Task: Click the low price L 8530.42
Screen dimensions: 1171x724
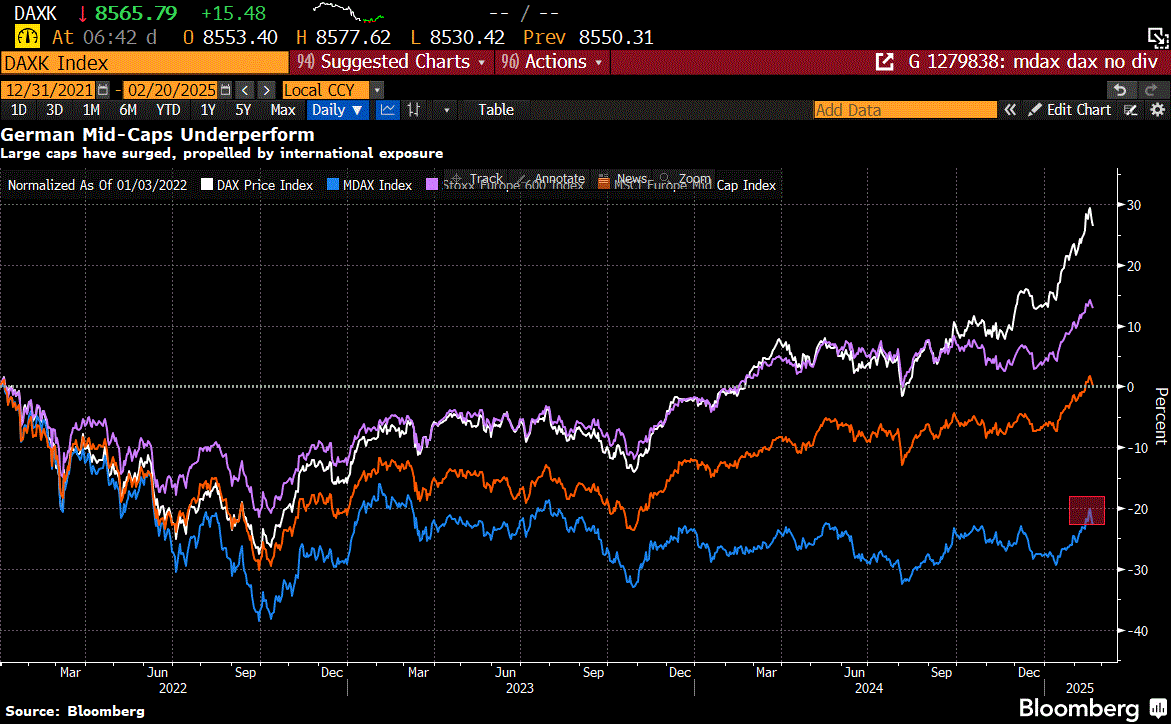Action: point(458,37)
